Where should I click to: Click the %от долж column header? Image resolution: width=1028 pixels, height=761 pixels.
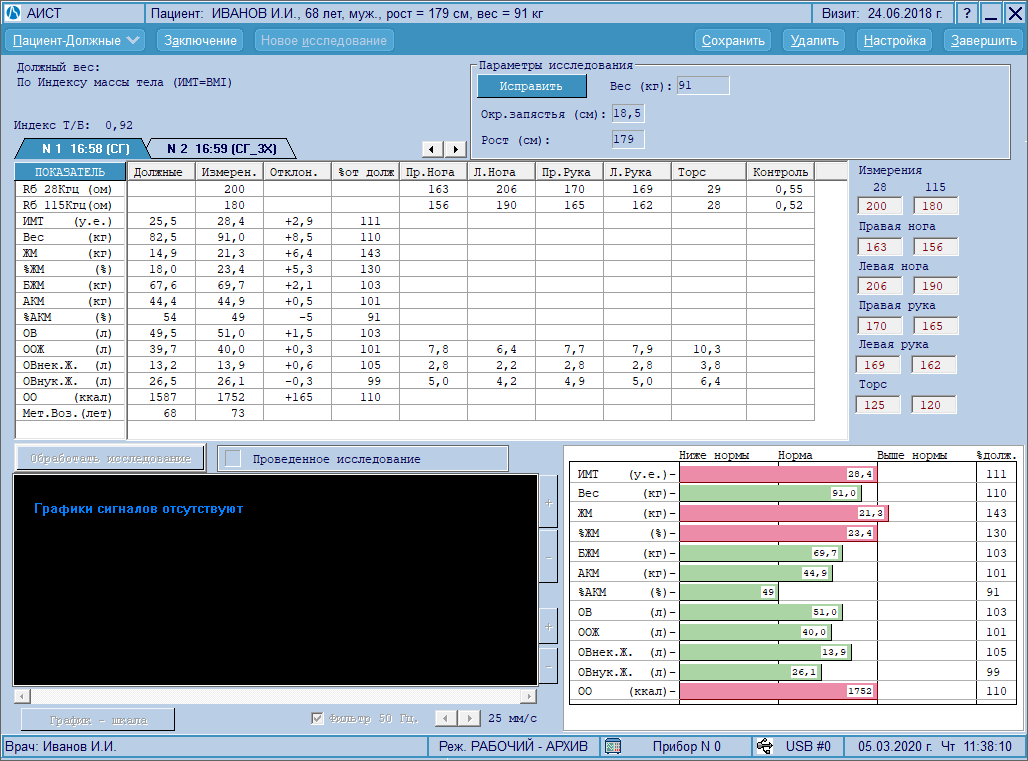tap(366, 172)
